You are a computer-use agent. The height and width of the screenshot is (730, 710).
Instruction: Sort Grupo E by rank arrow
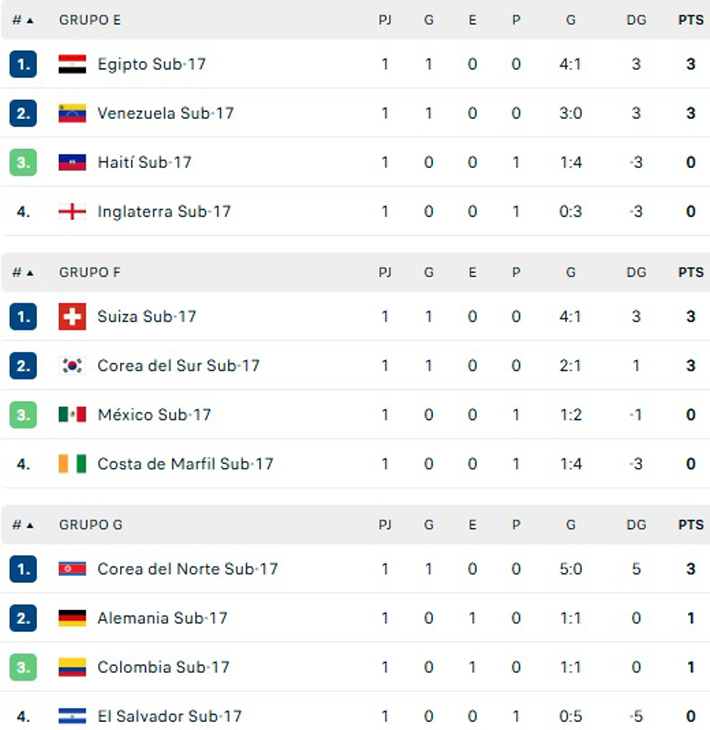(x=29, y=20)
